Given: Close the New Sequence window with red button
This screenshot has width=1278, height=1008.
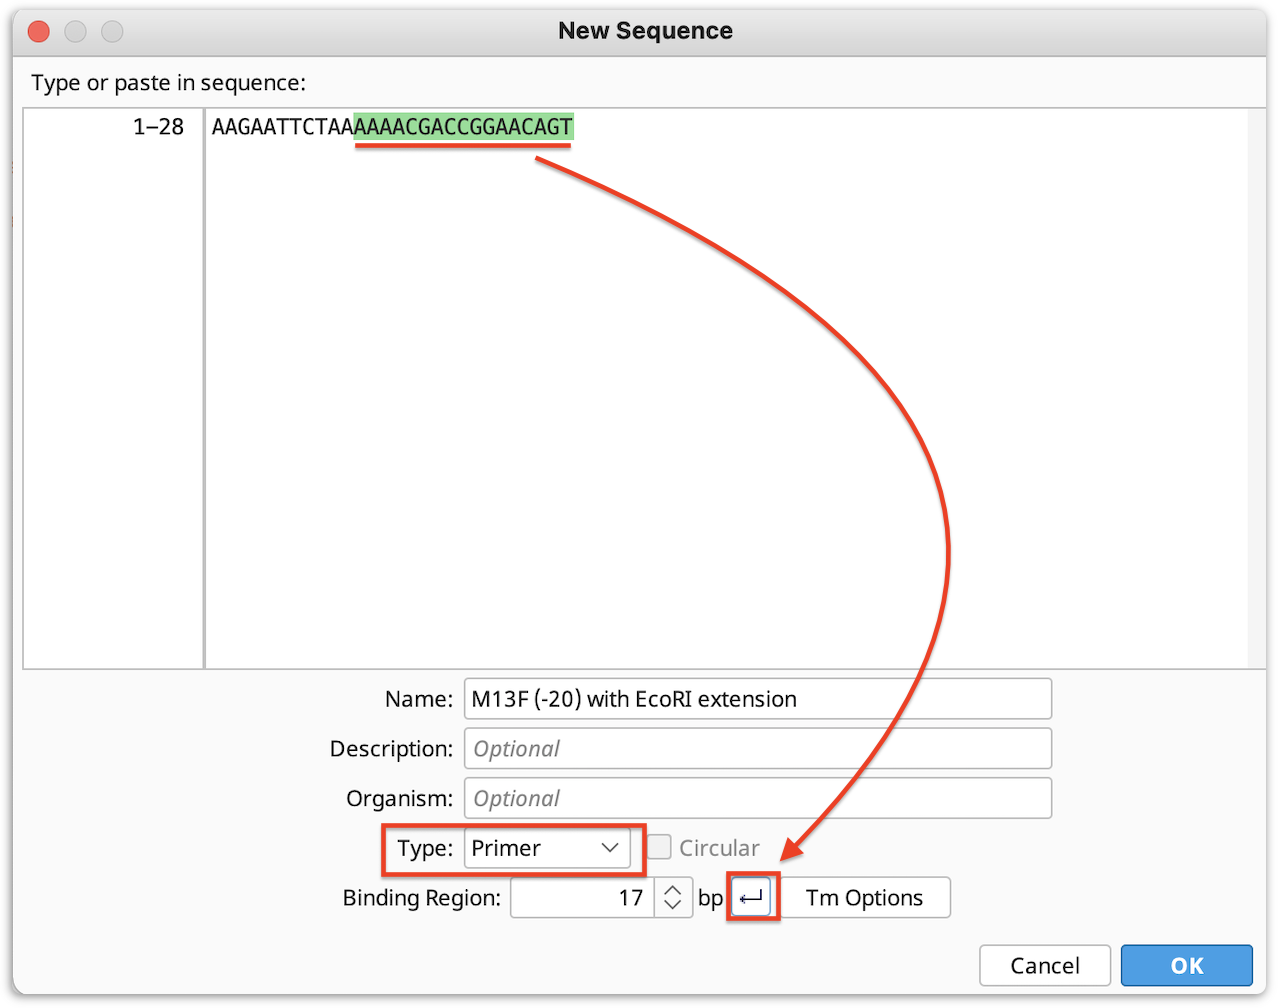Looking at the screenshot, I should [x=39, y=31].
